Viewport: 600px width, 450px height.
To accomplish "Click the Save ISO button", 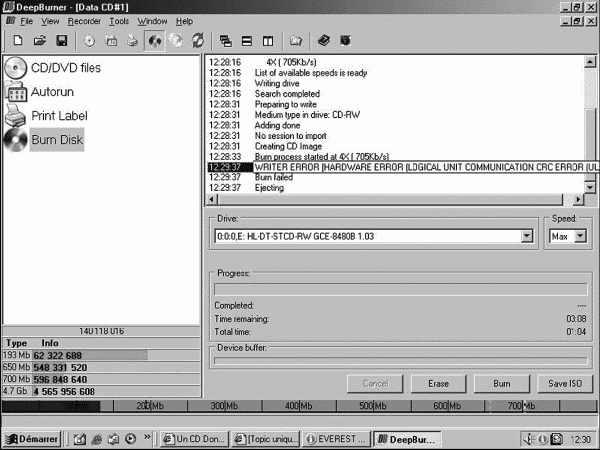I will pos(565,383).
